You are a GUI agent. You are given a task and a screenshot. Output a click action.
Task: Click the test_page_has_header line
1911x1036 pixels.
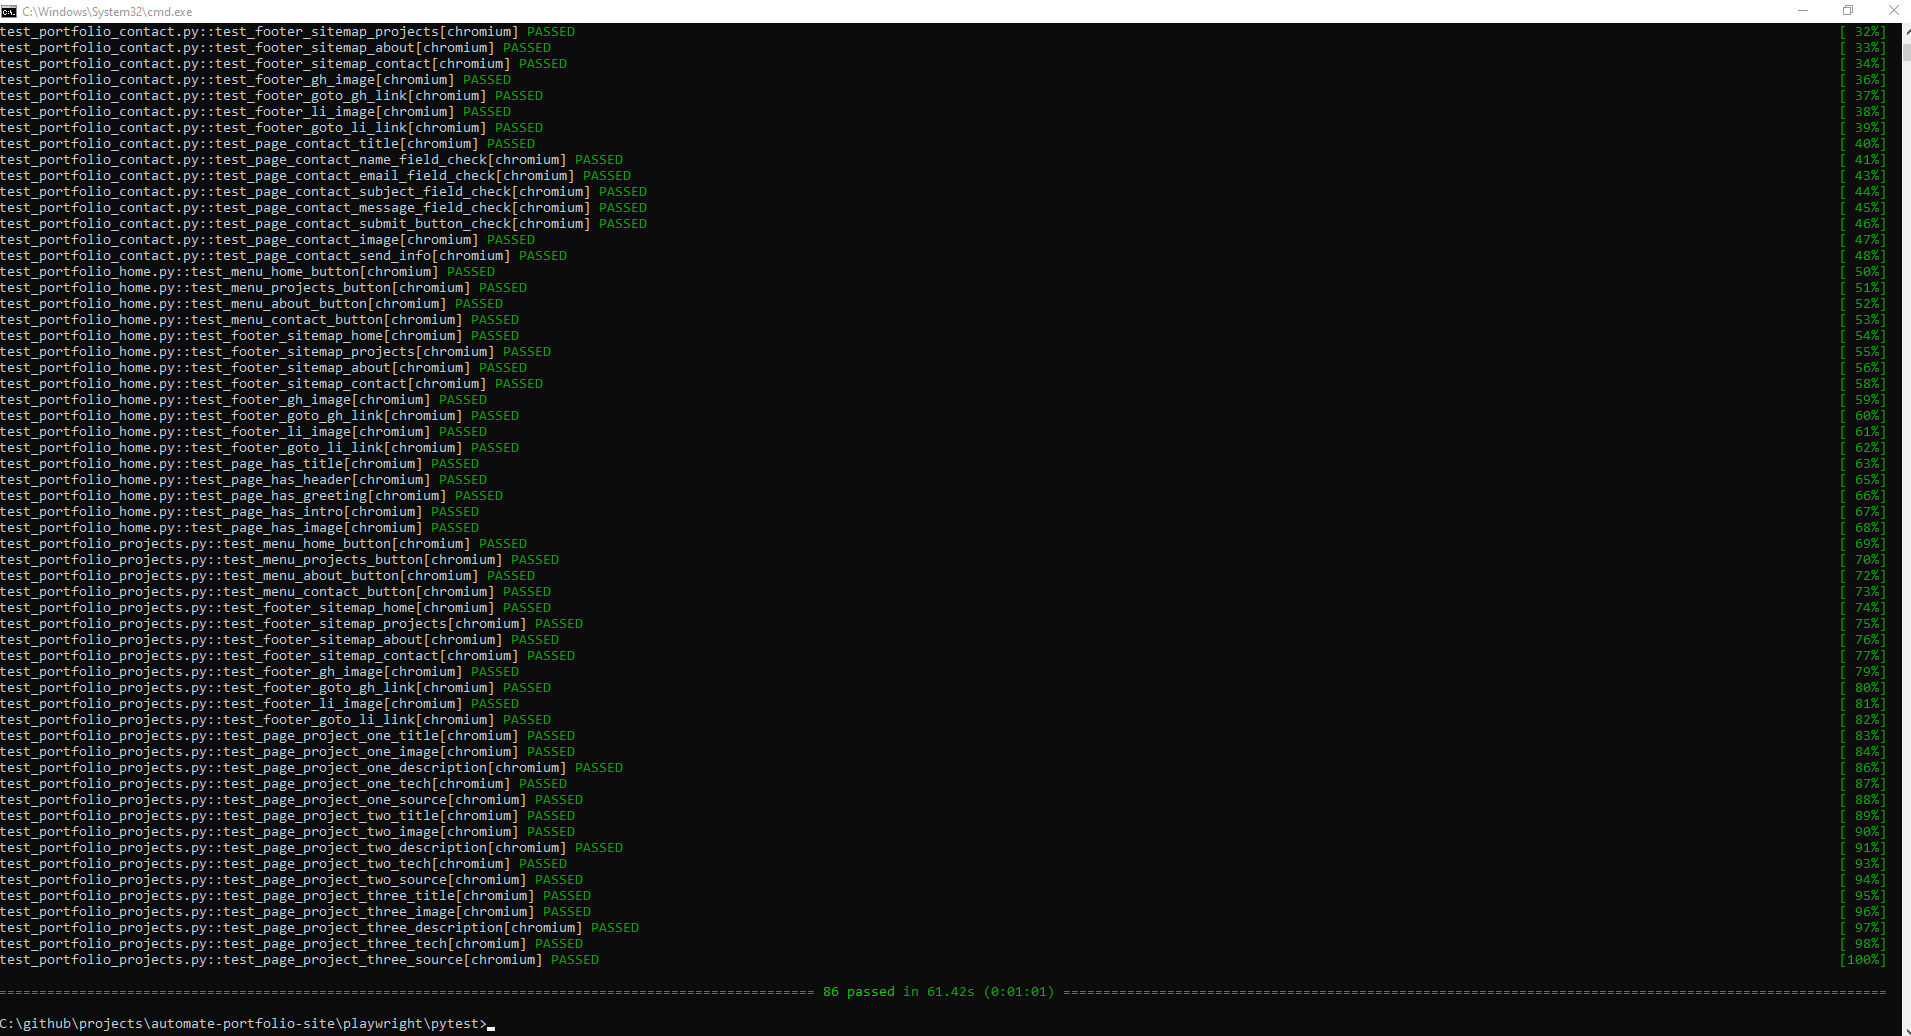click(x=243, y=480)
